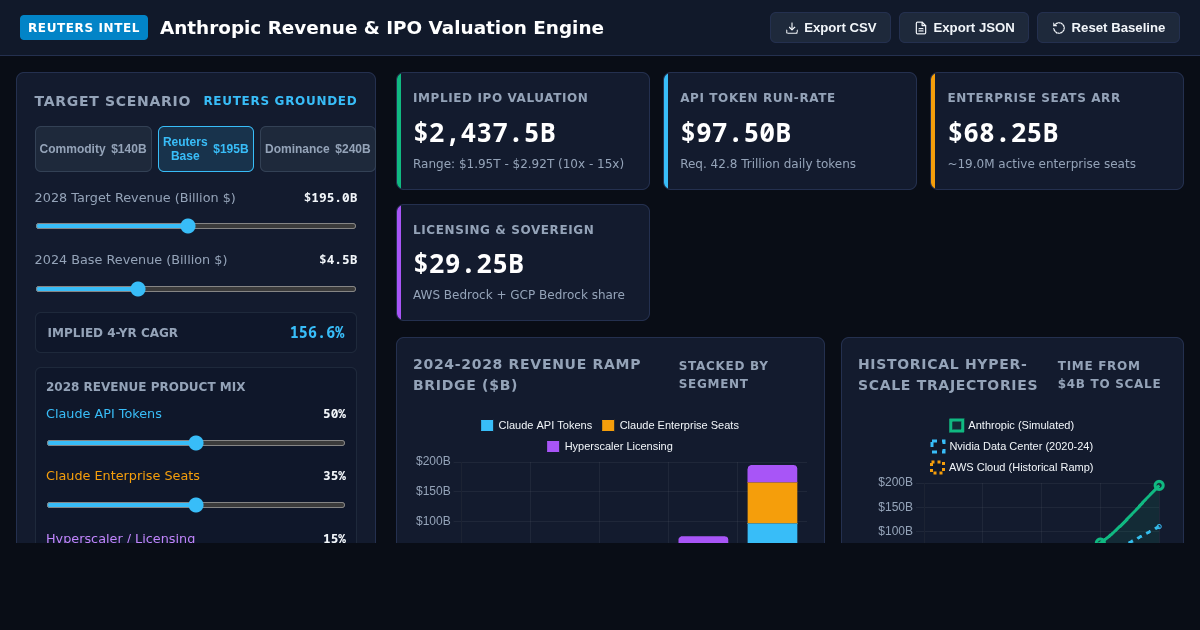The image size is (1200, 630).
Task: Click the Range: $1.95T - $2.92T text
Action: coord(518,164)
